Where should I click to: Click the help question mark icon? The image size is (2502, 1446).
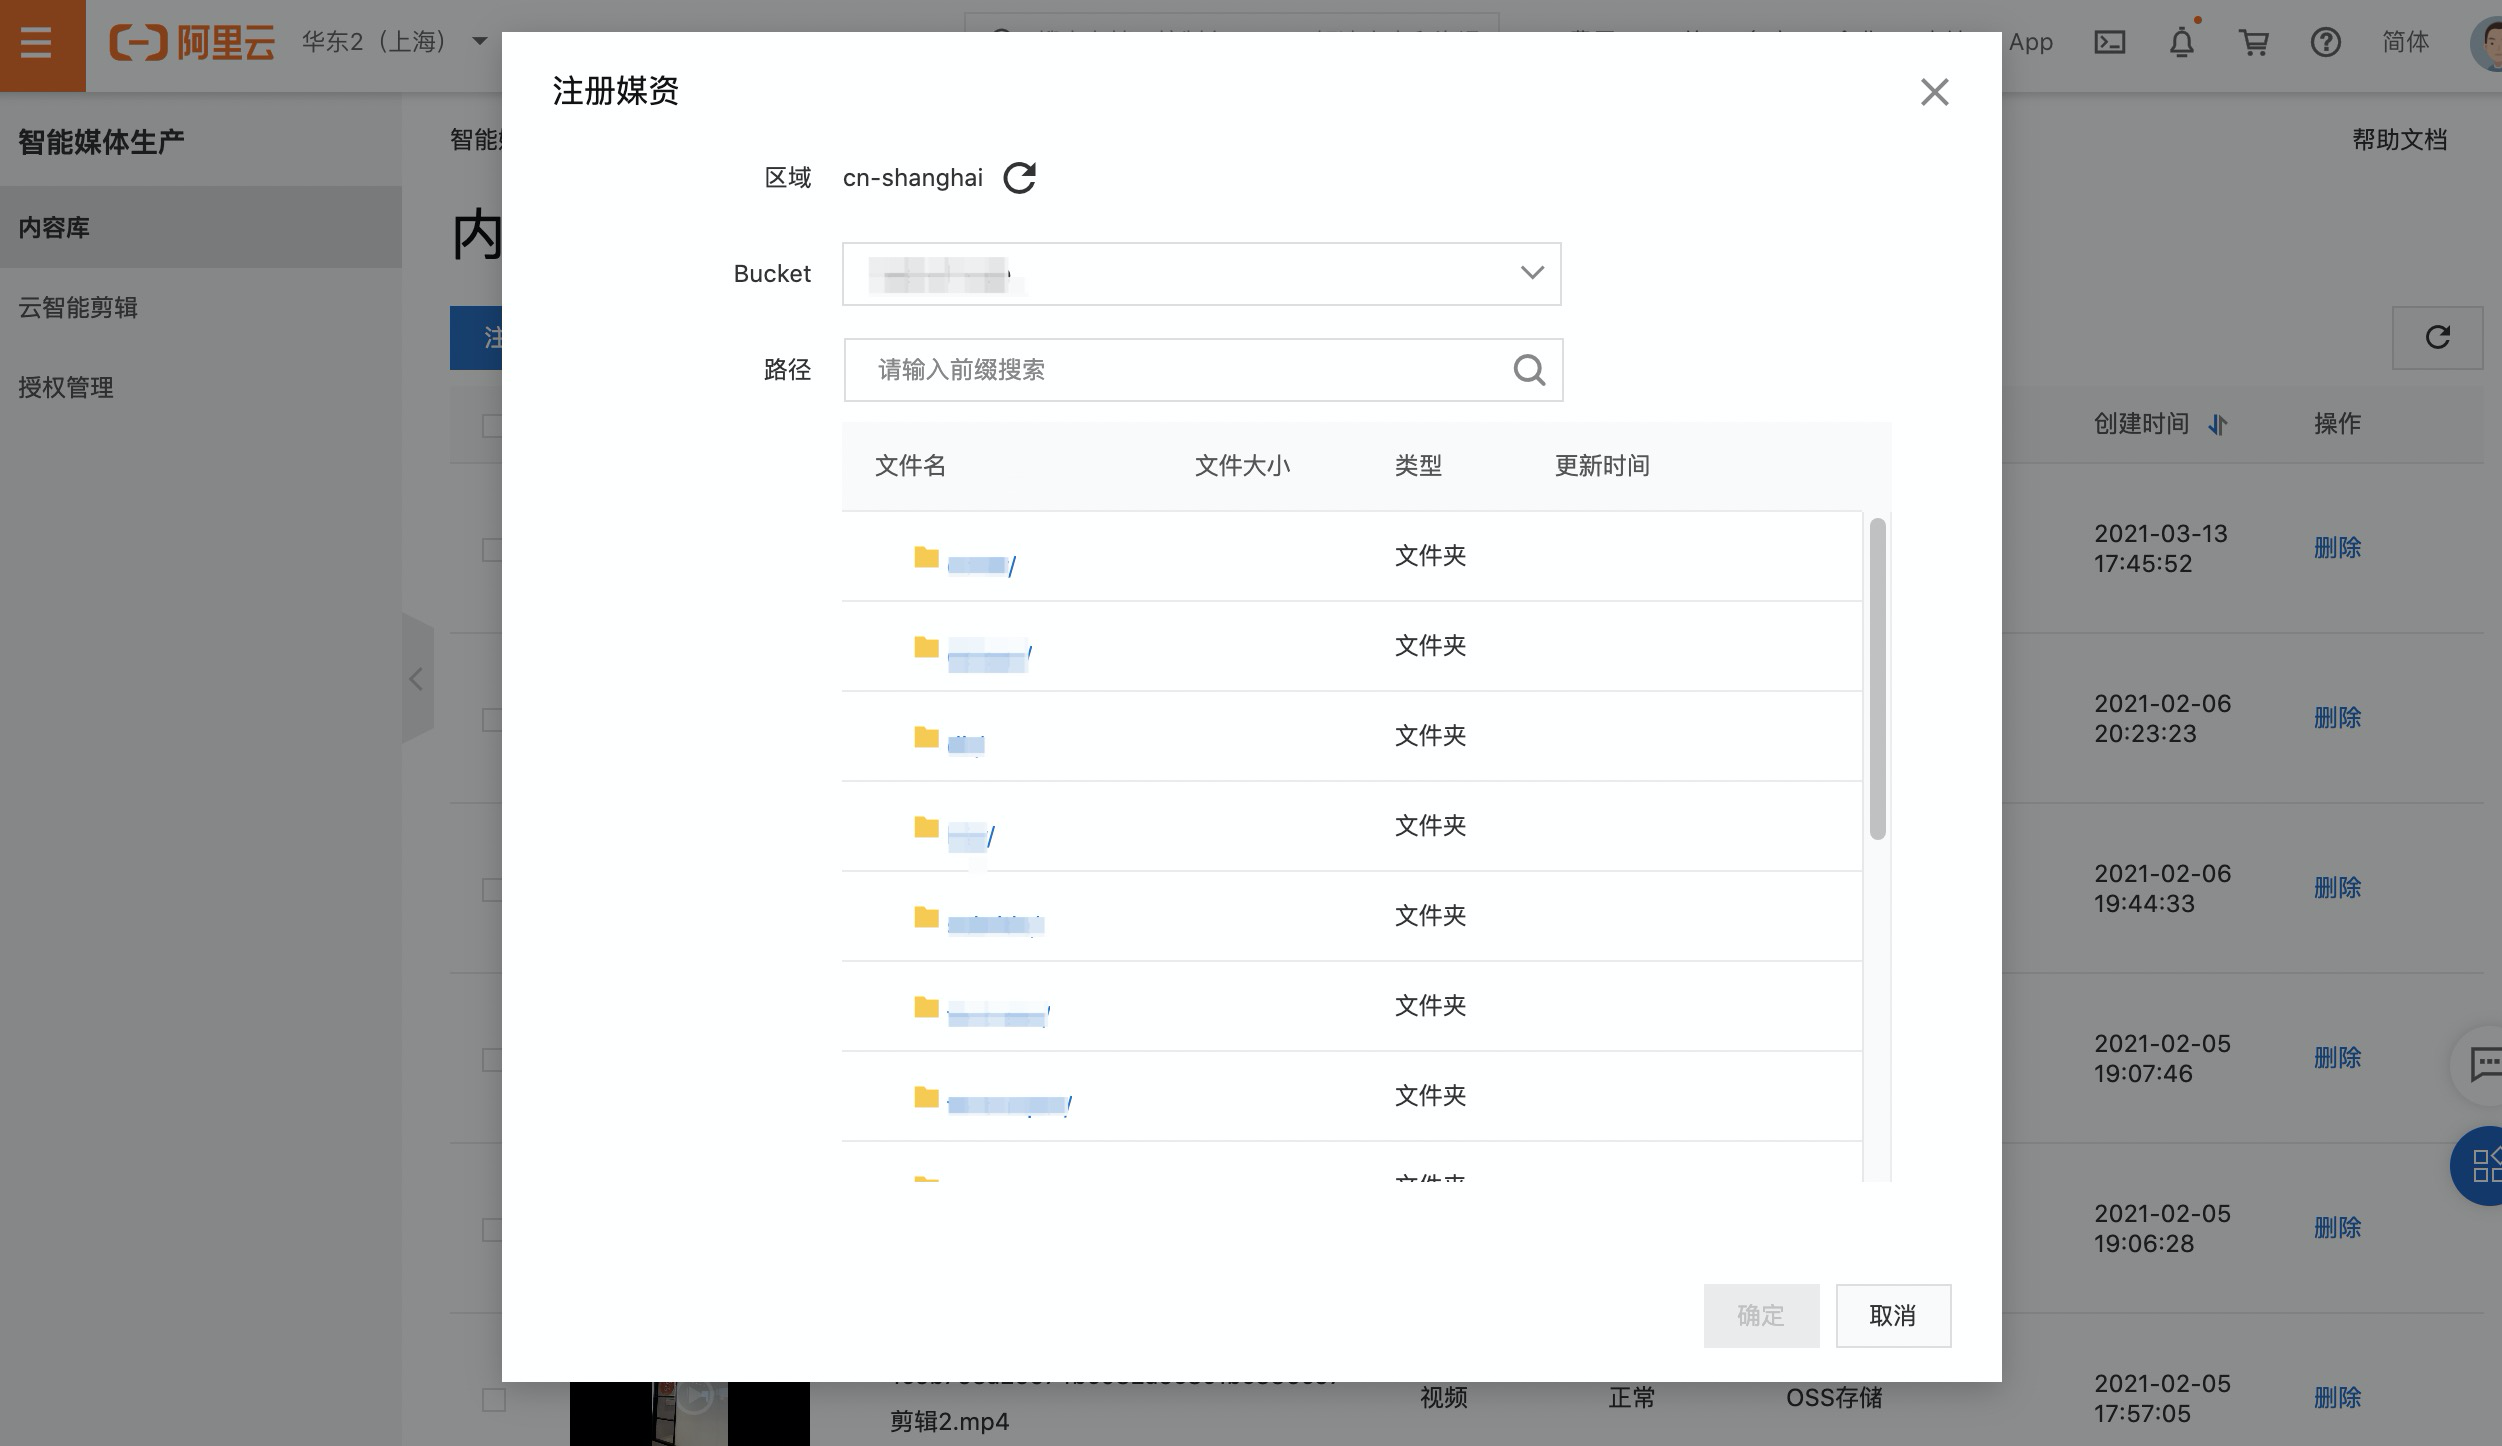[2325, 42]
